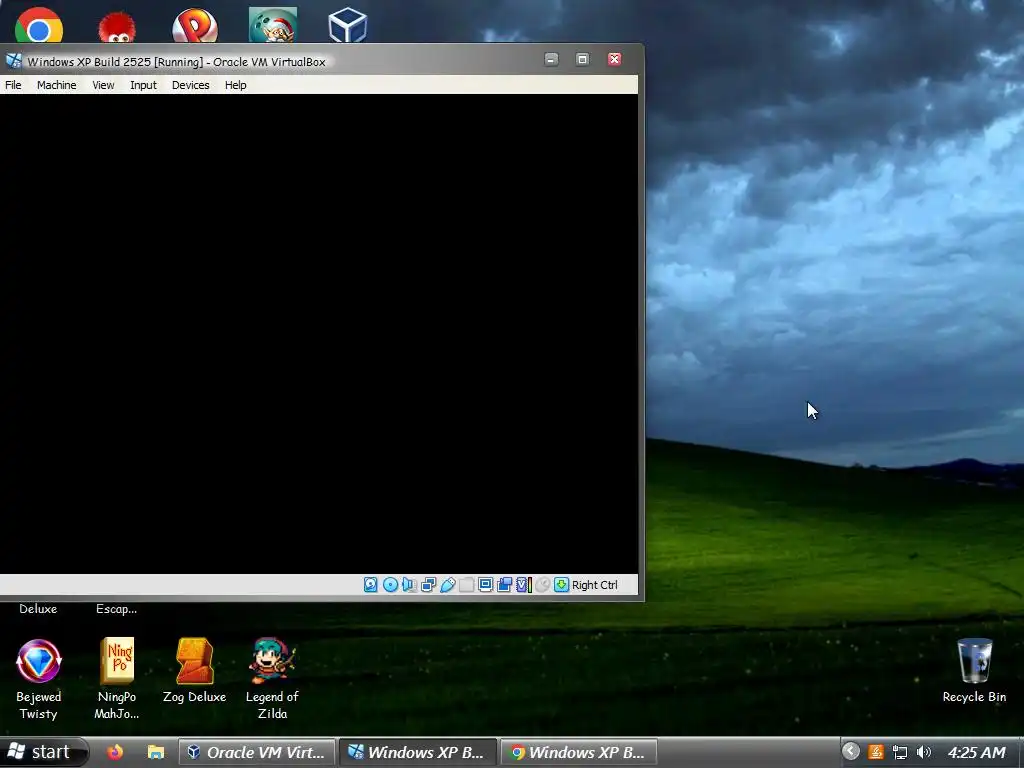The height and width of the screenshot is (768, 1024).
Task: Select the red furry creature game desktop icon
Action: tap(117, 26)
